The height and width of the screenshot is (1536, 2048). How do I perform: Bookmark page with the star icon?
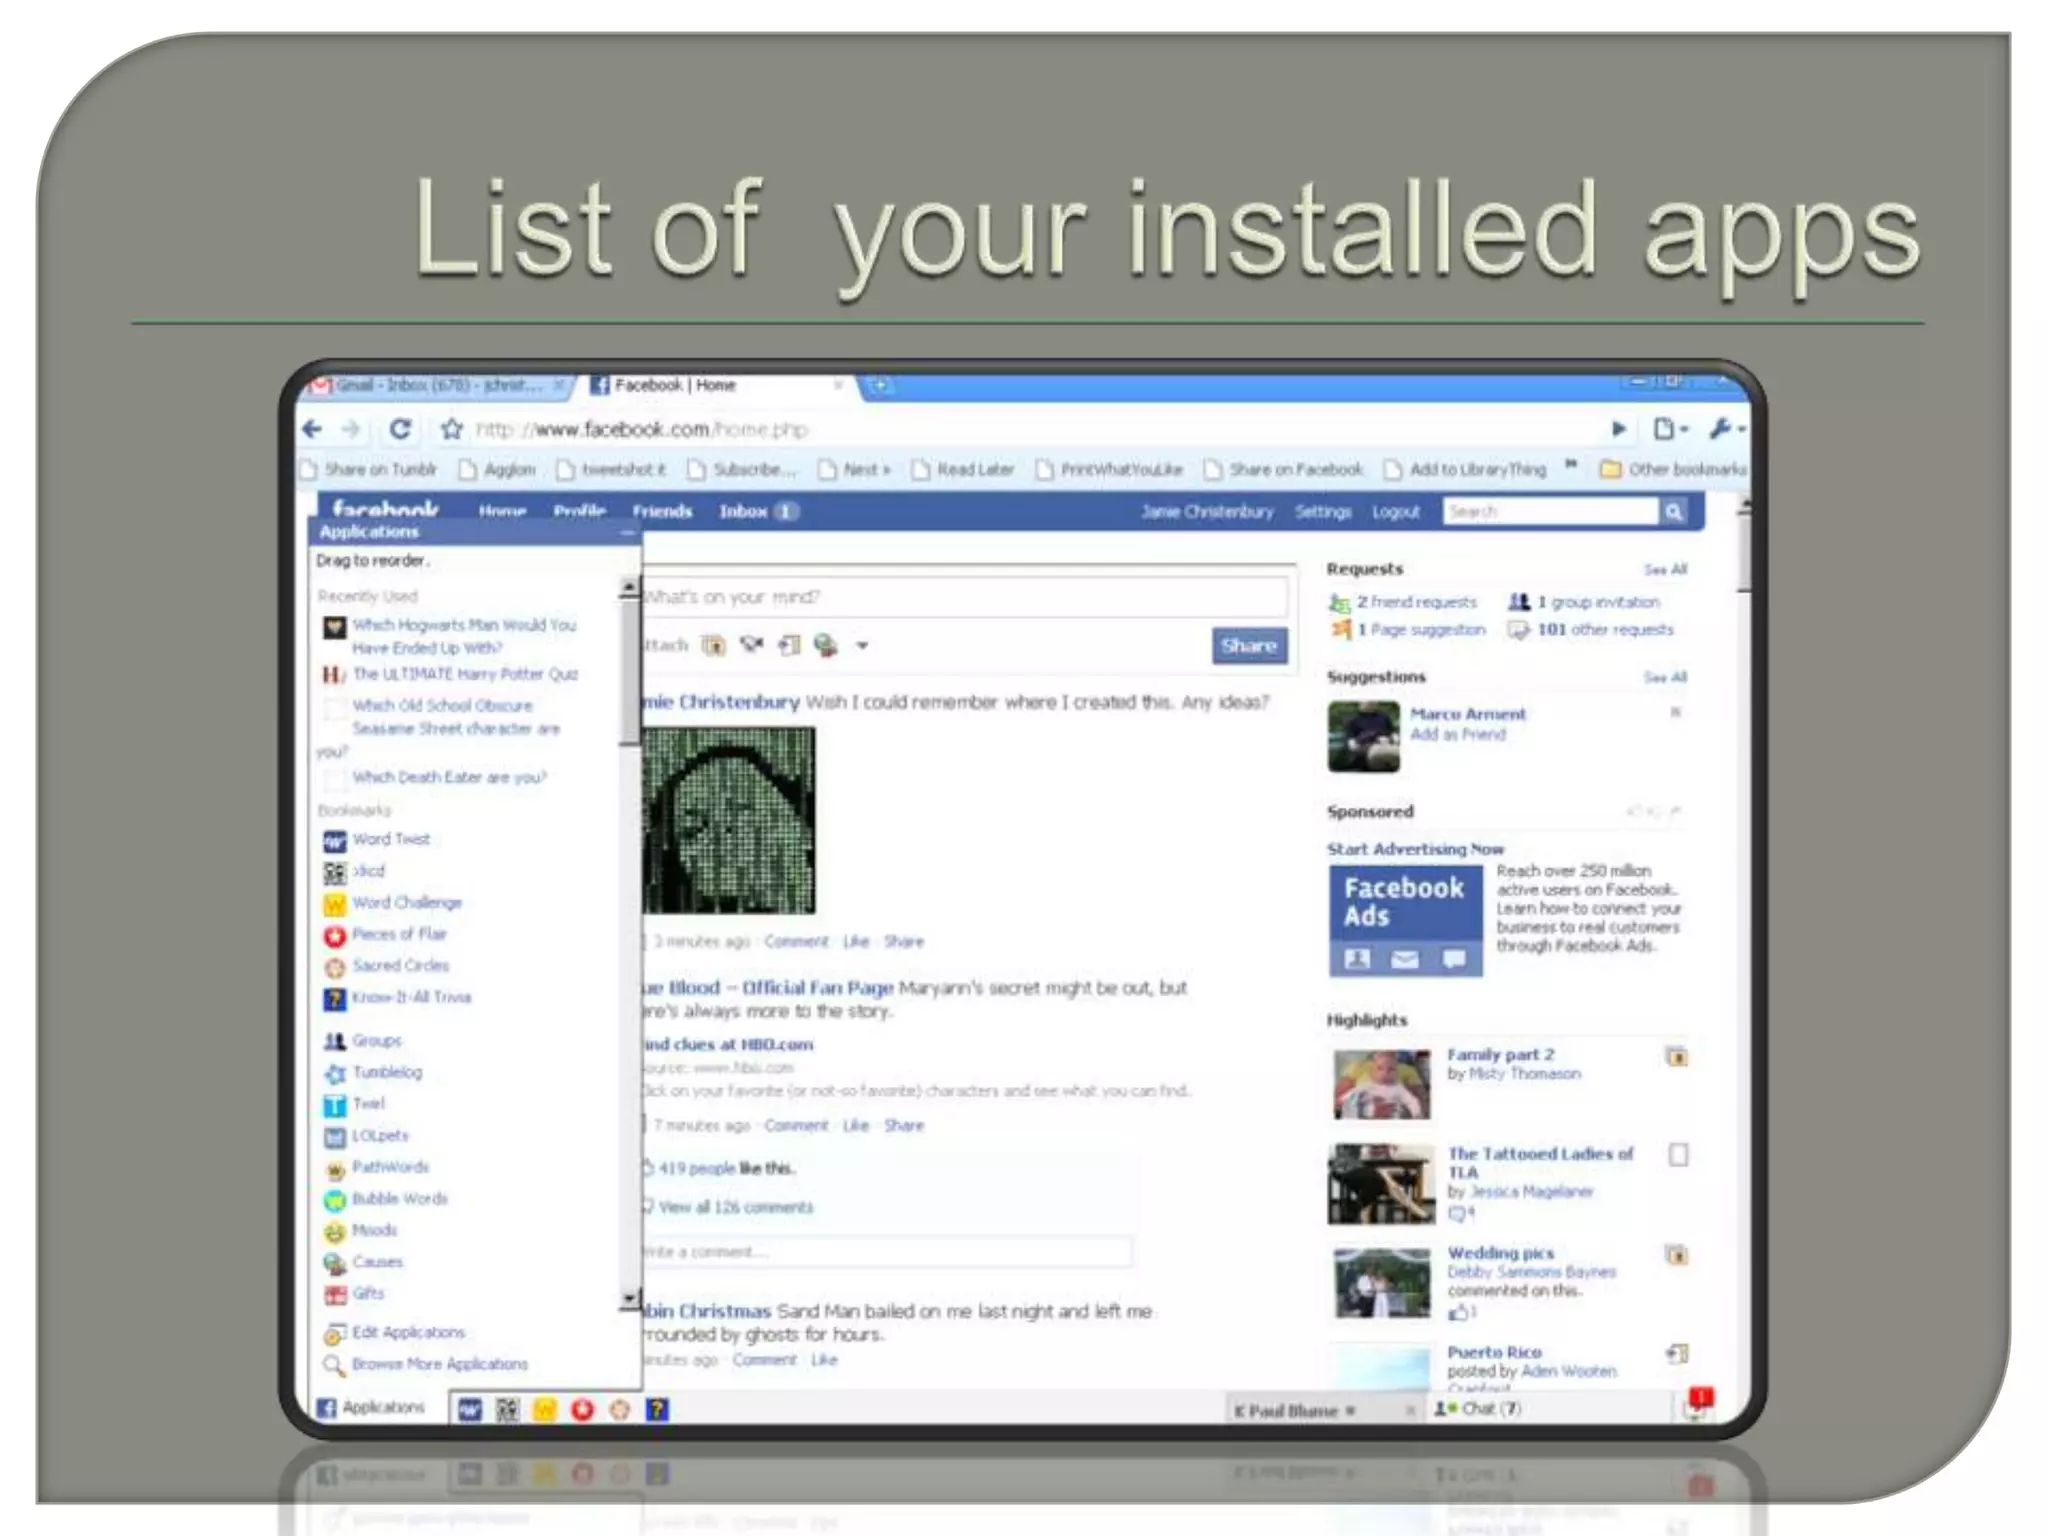coord(452,429)
